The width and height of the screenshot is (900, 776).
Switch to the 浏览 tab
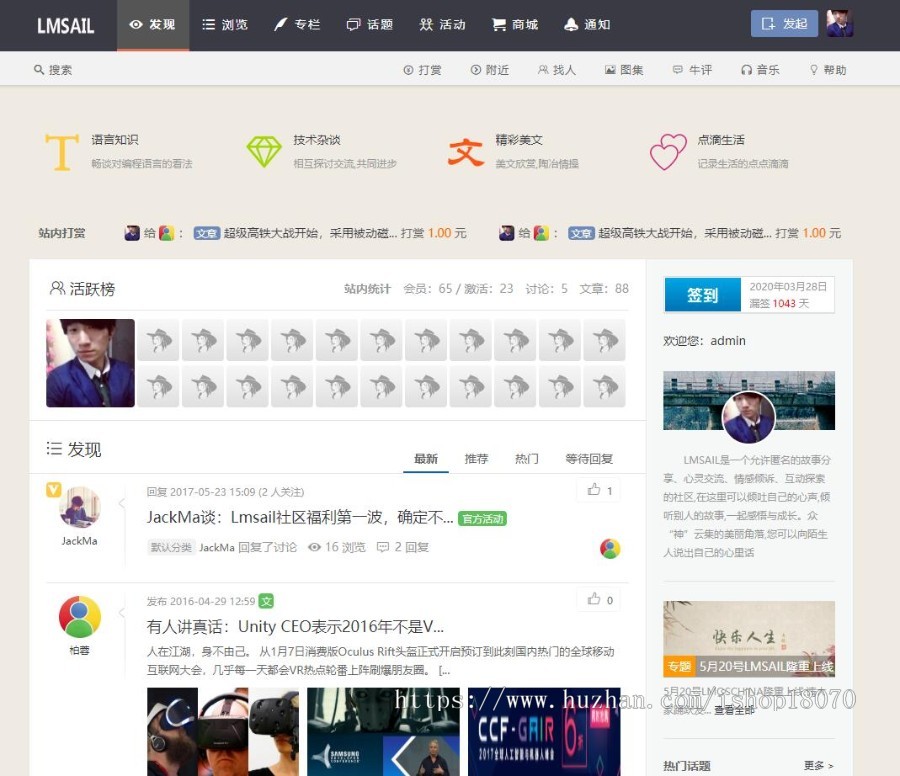pos(225,24)
